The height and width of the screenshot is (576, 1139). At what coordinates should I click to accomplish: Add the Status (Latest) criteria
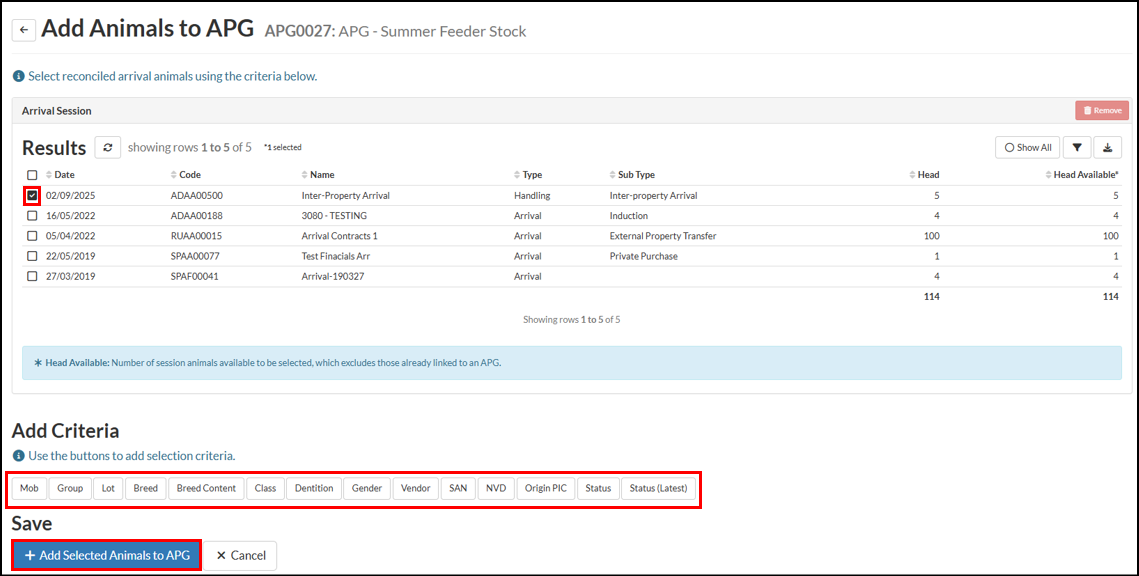coord(658,488)
